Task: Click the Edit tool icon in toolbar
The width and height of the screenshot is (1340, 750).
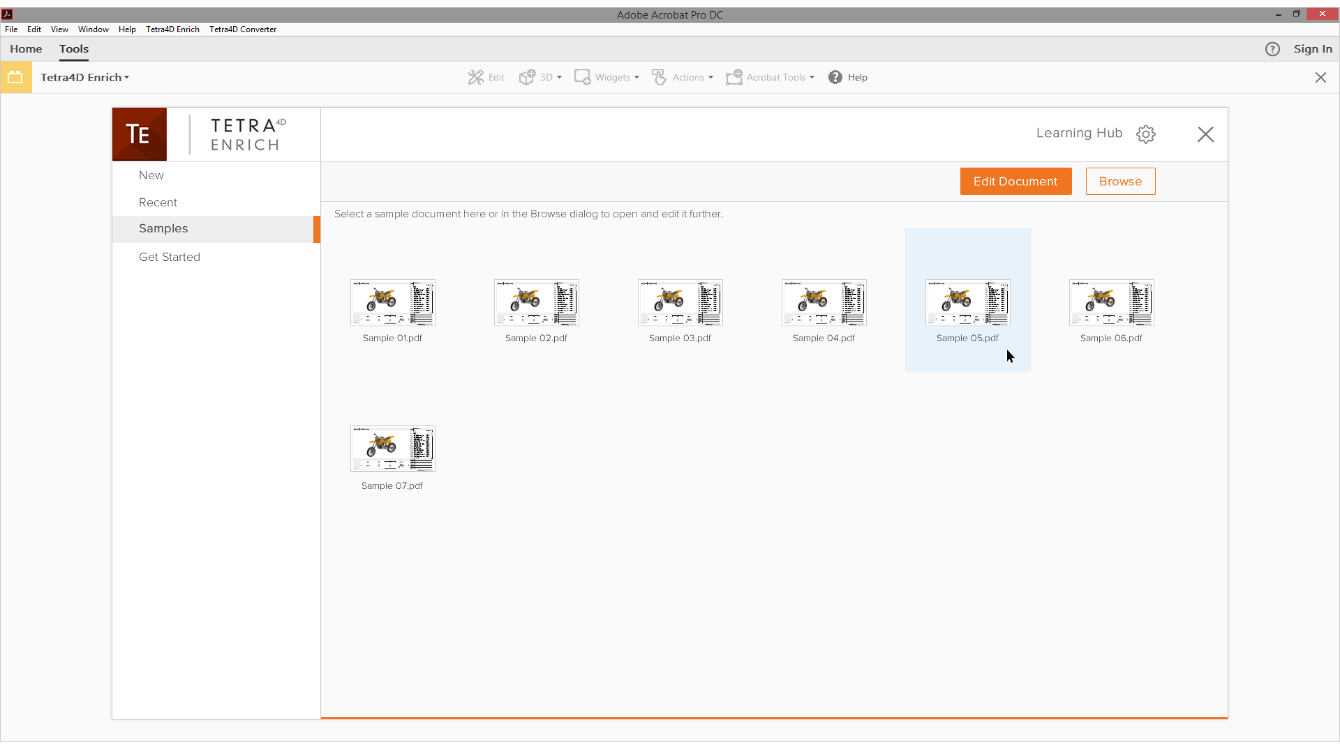Action: point(477,77)
